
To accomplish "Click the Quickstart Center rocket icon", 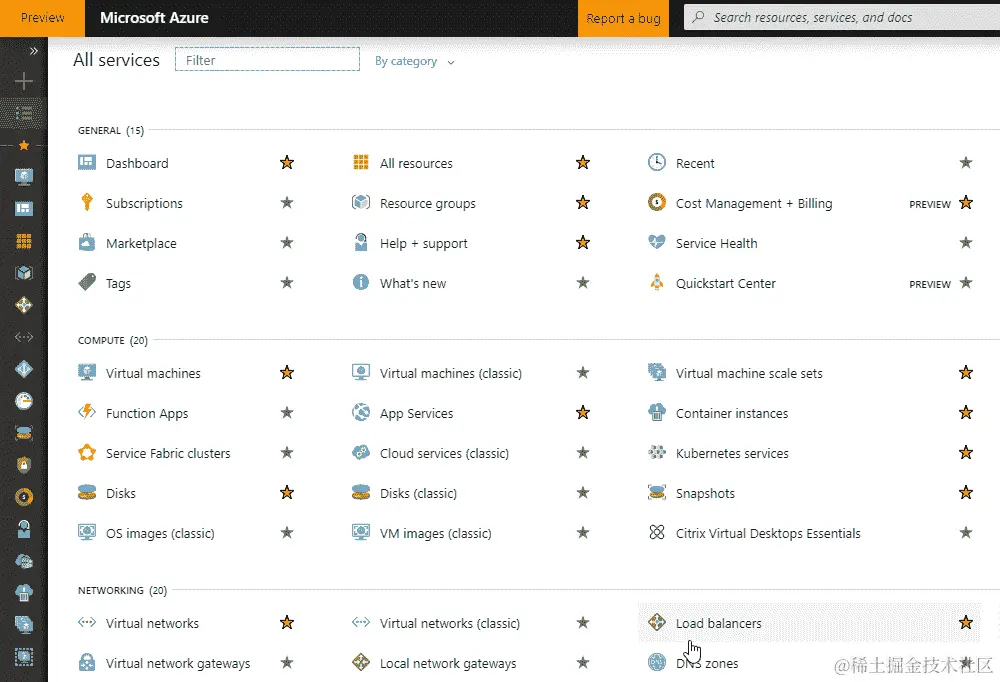I will pos(657,282).
